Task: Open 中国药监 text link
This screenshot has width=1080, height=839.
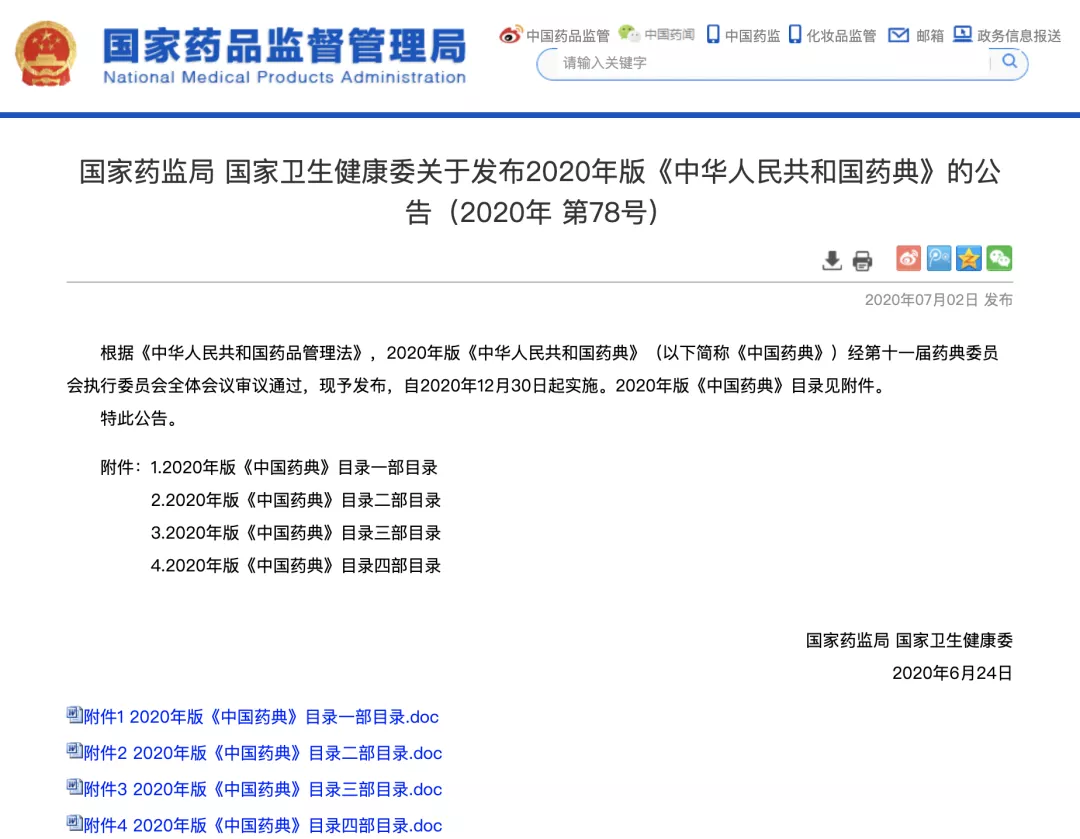Action: tap(752, 36)
